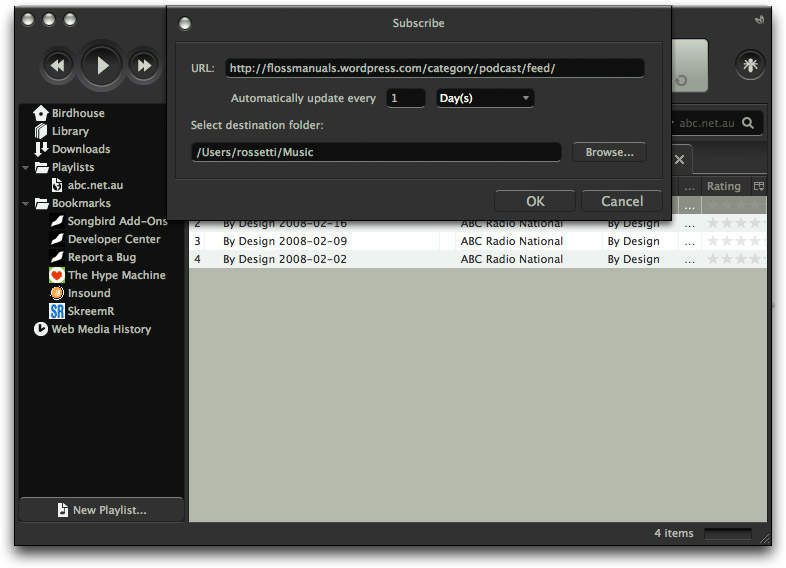The width and height of the screenshot is (786, 568).
Task: Click the bug report icon top right
Action: coord(750,64)
